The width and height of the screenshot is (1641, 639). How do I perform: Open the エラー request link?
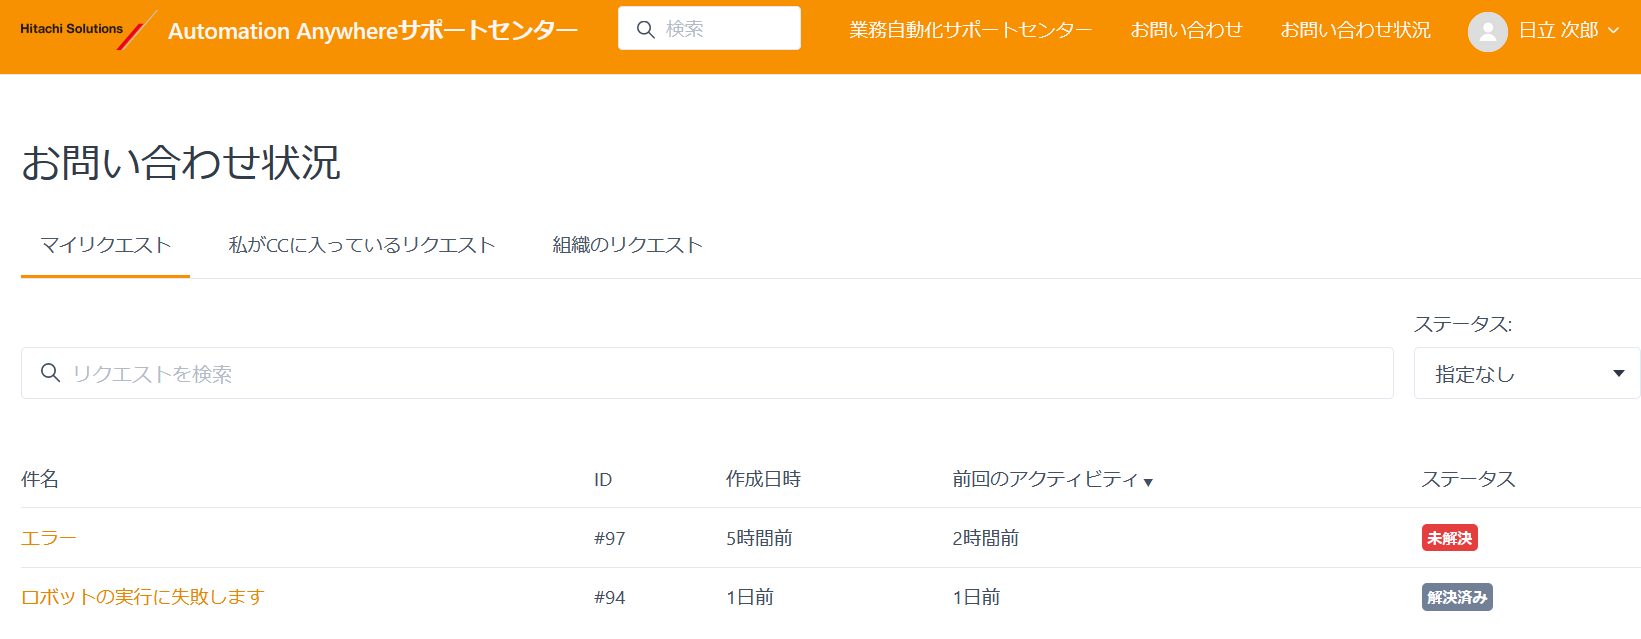tap(49, 538)
